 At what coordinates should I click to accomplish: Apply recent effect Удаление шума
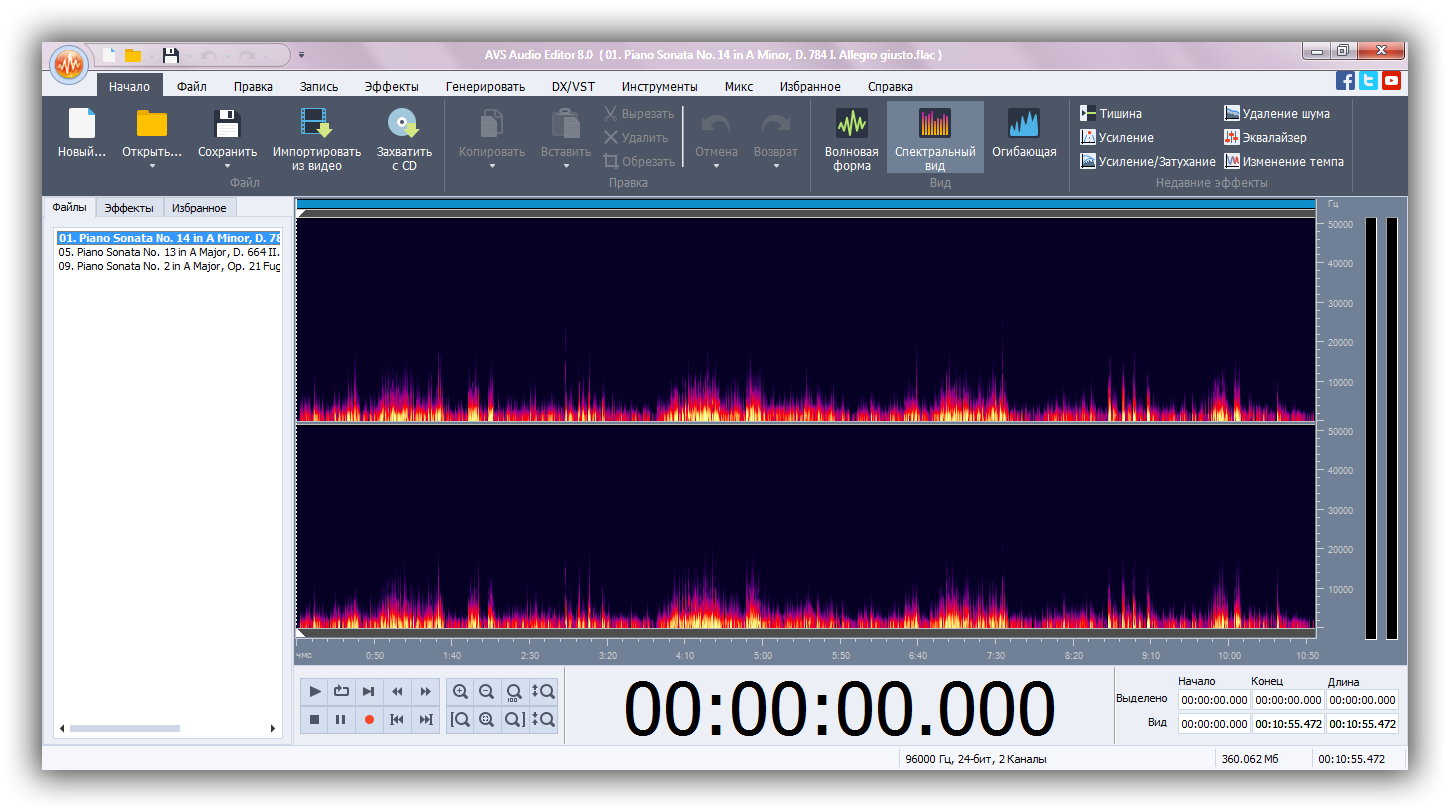coord(1277,114)
